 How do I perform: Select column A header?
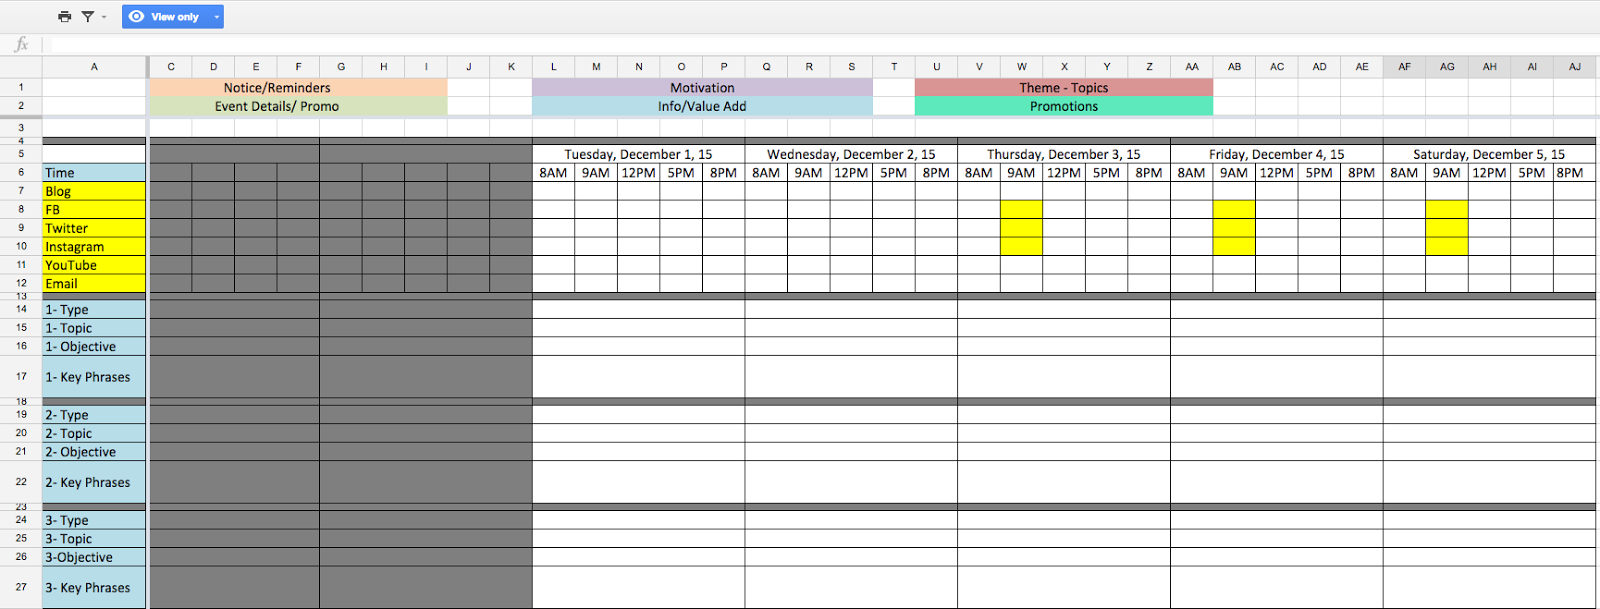coord(94,67)
